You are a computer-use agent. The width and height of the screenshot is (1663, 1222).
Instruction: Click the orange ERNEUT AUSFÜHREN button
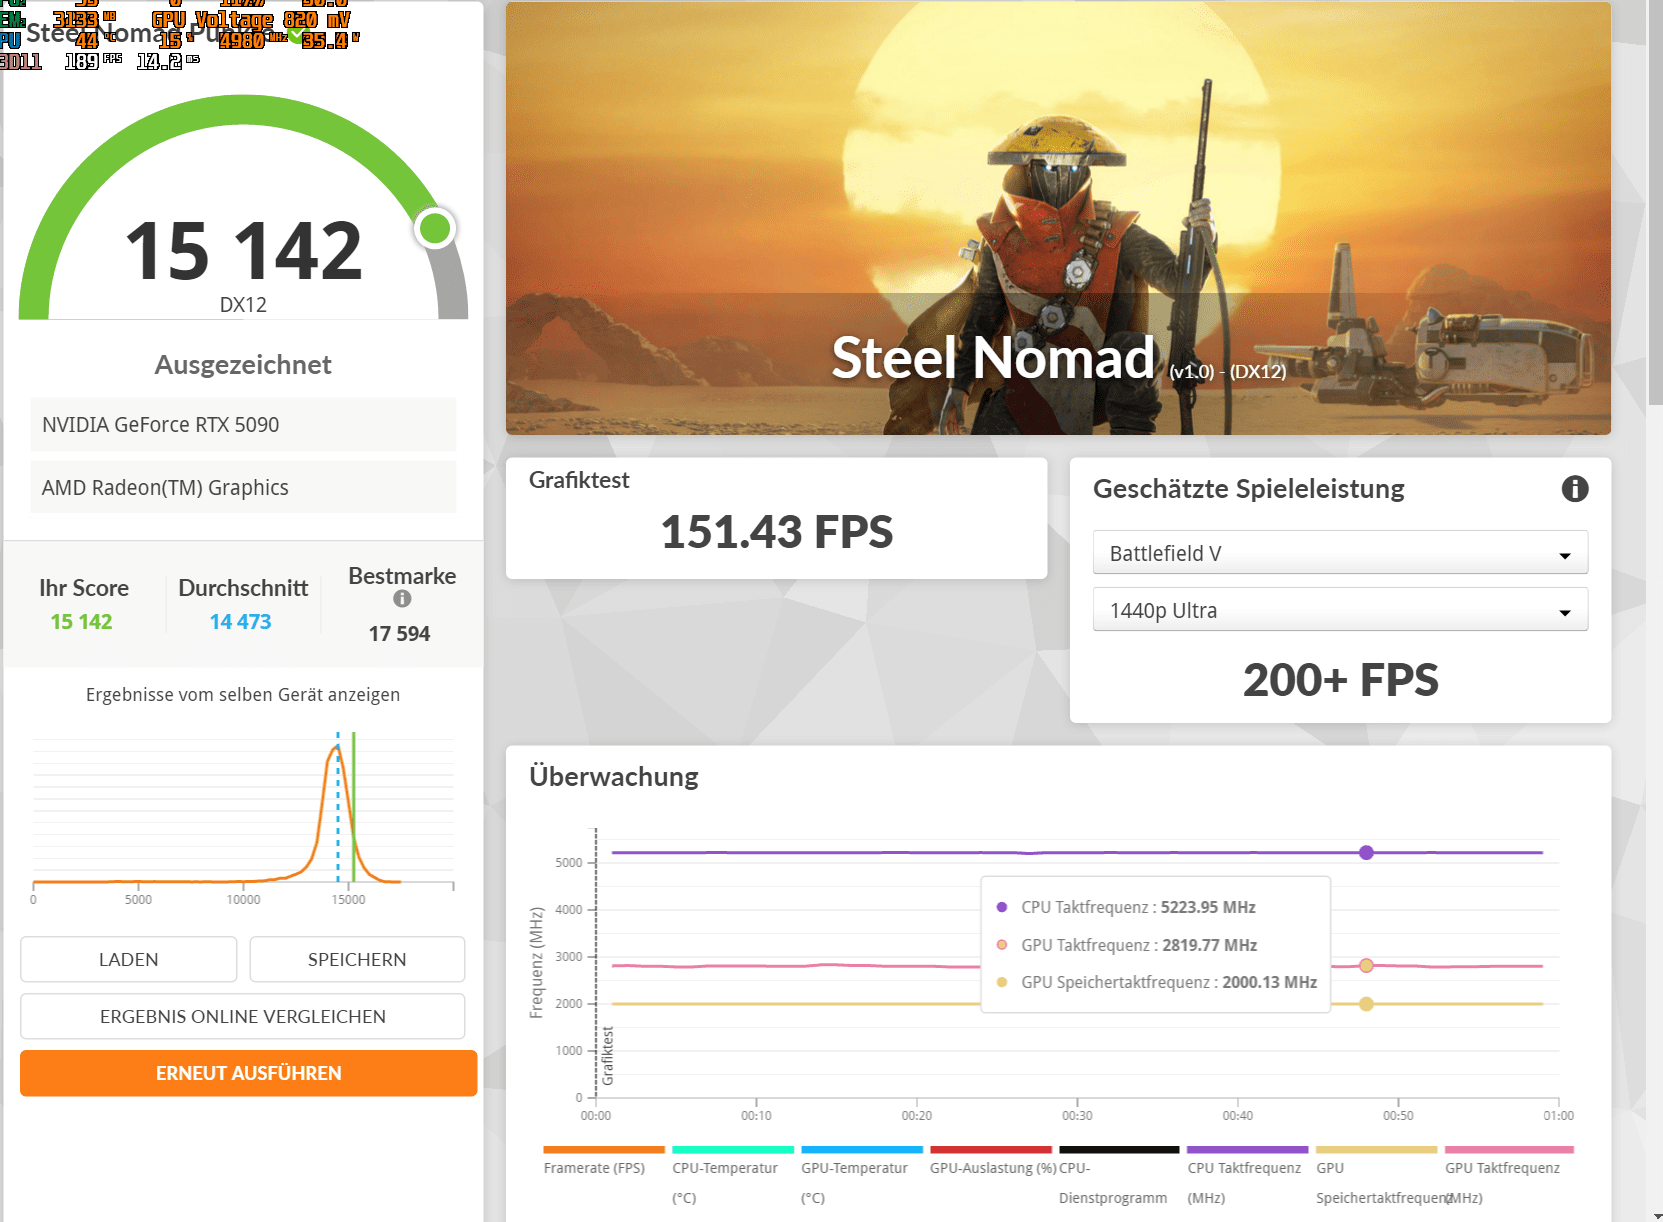(x=248, y=1073)
